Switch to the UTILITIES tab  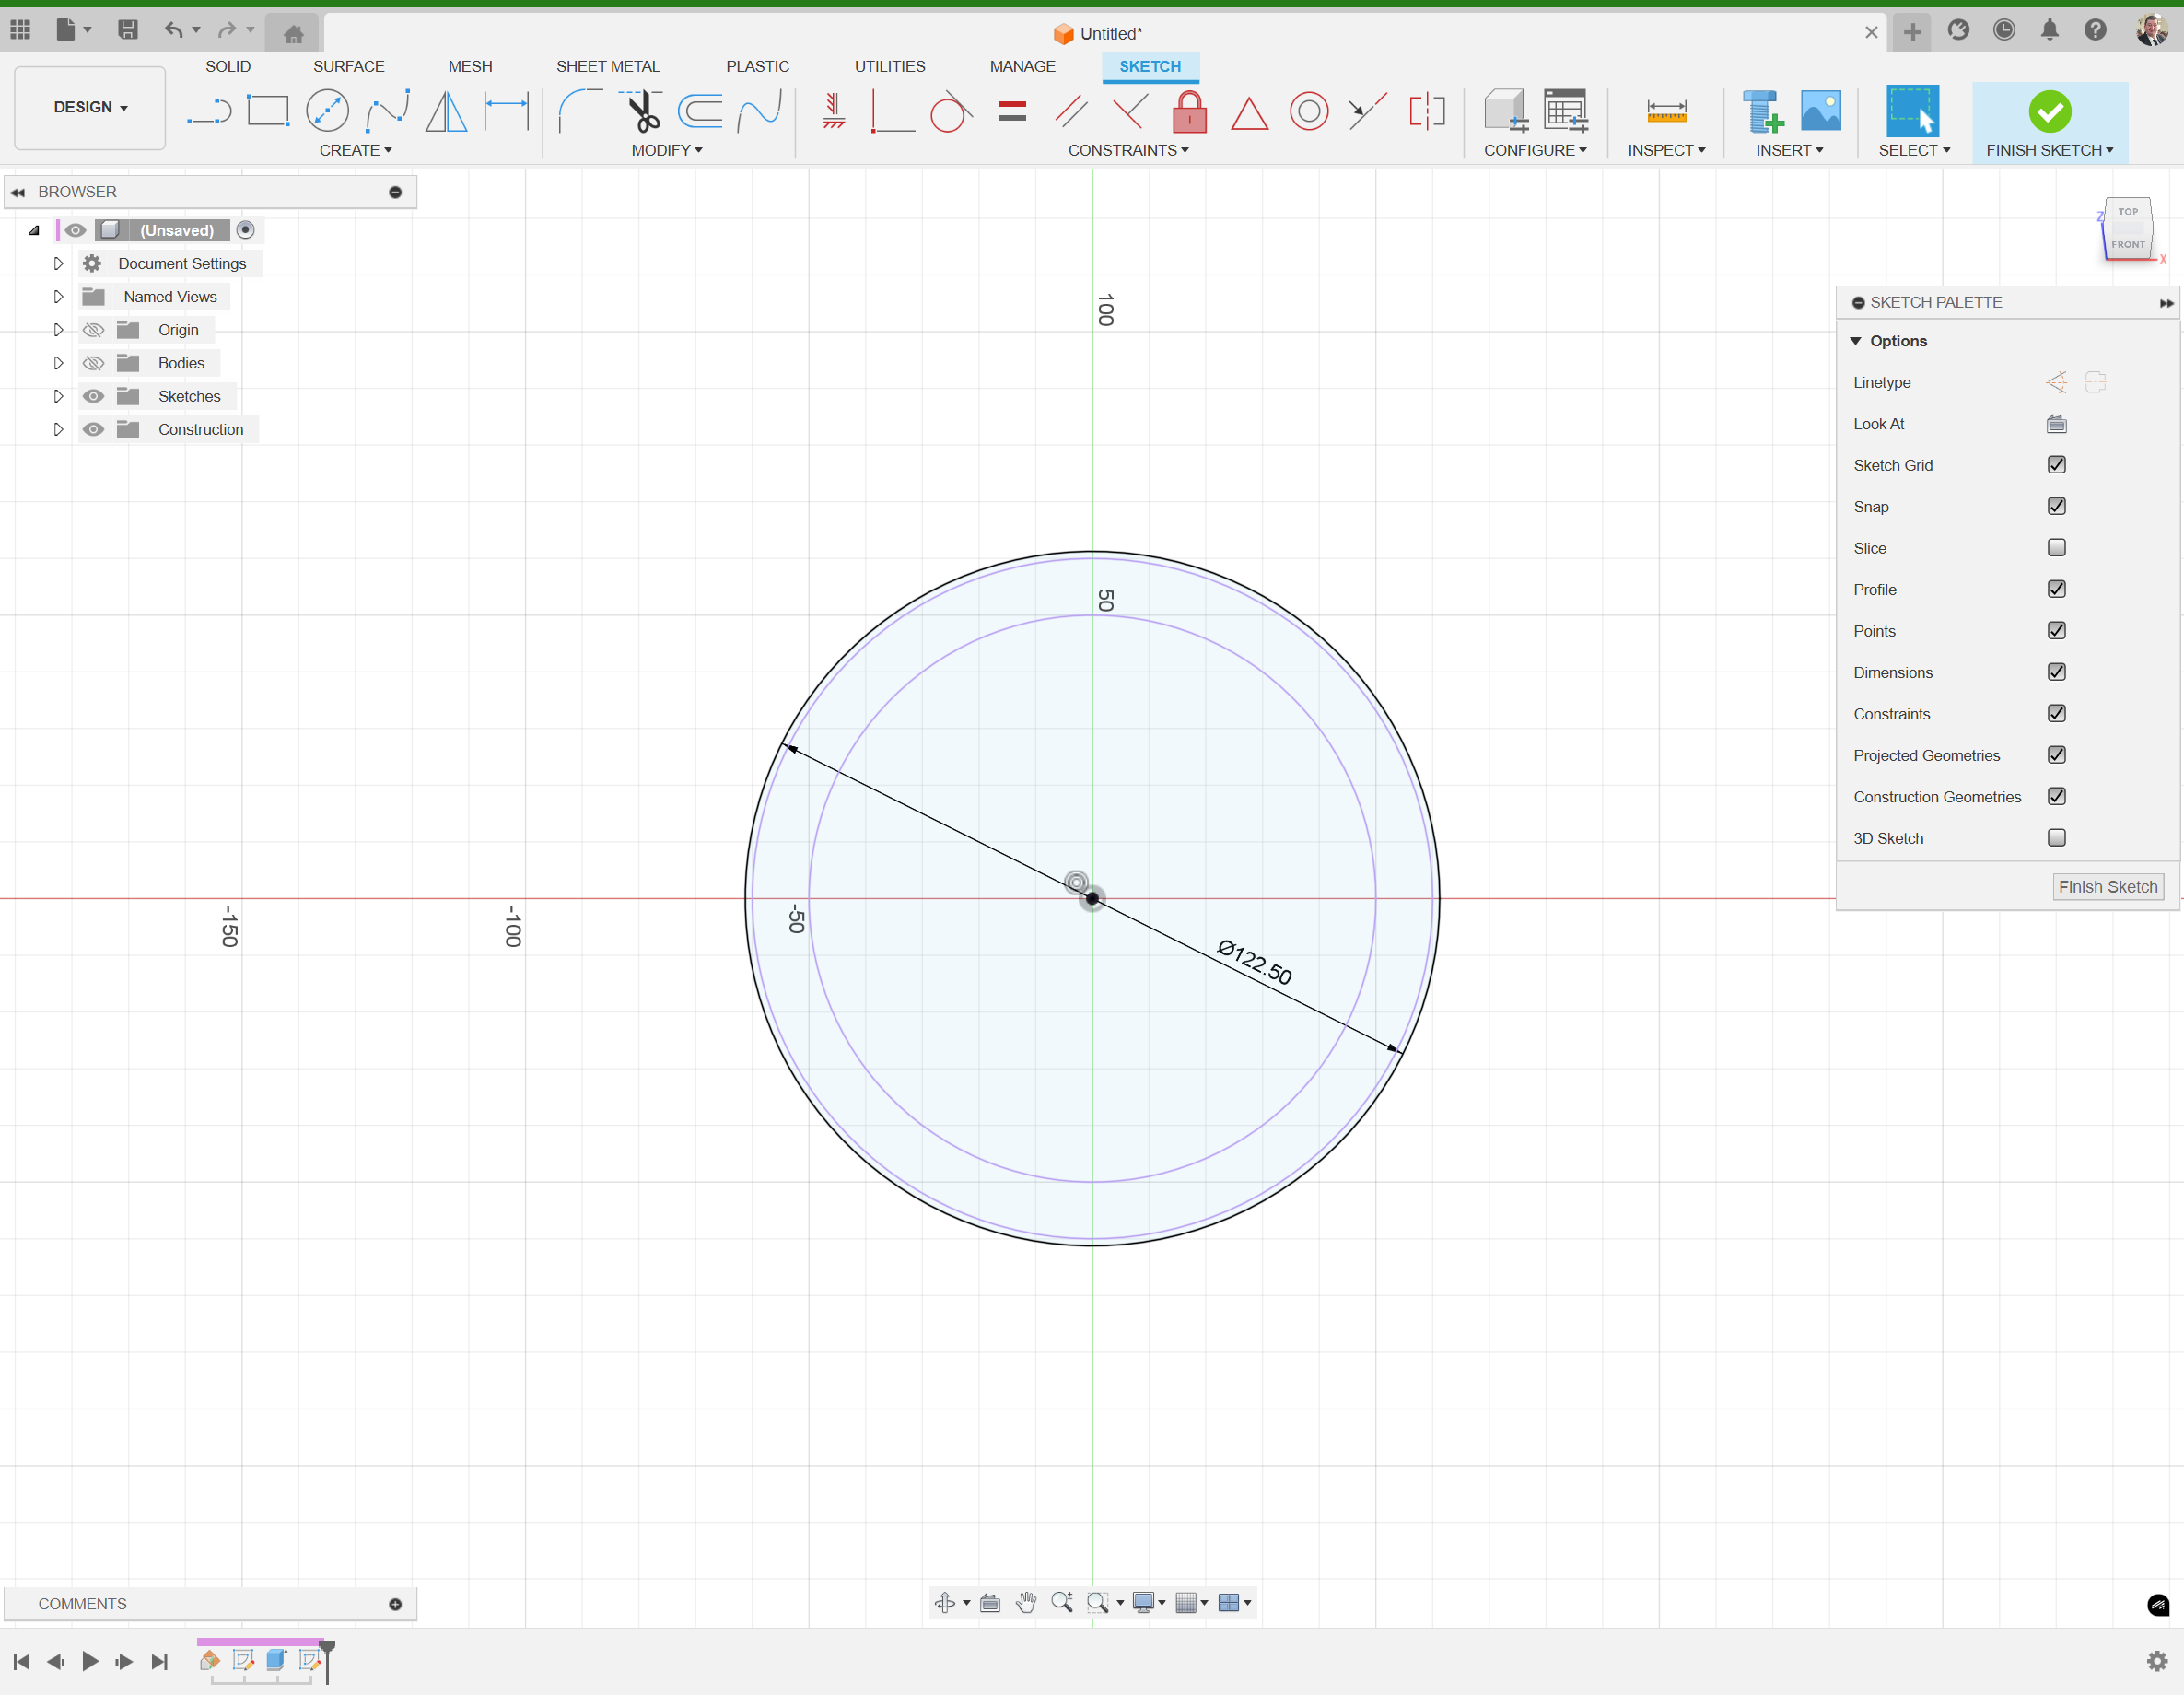pyautogui.click(x=889, y=66)
